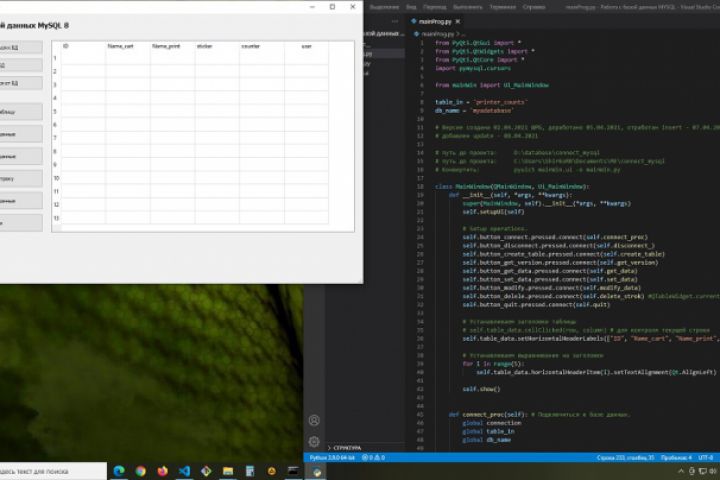Launch Google Chrome from the taskbar
This screenshot has height=480, width=720.
(x=141, y=471)
